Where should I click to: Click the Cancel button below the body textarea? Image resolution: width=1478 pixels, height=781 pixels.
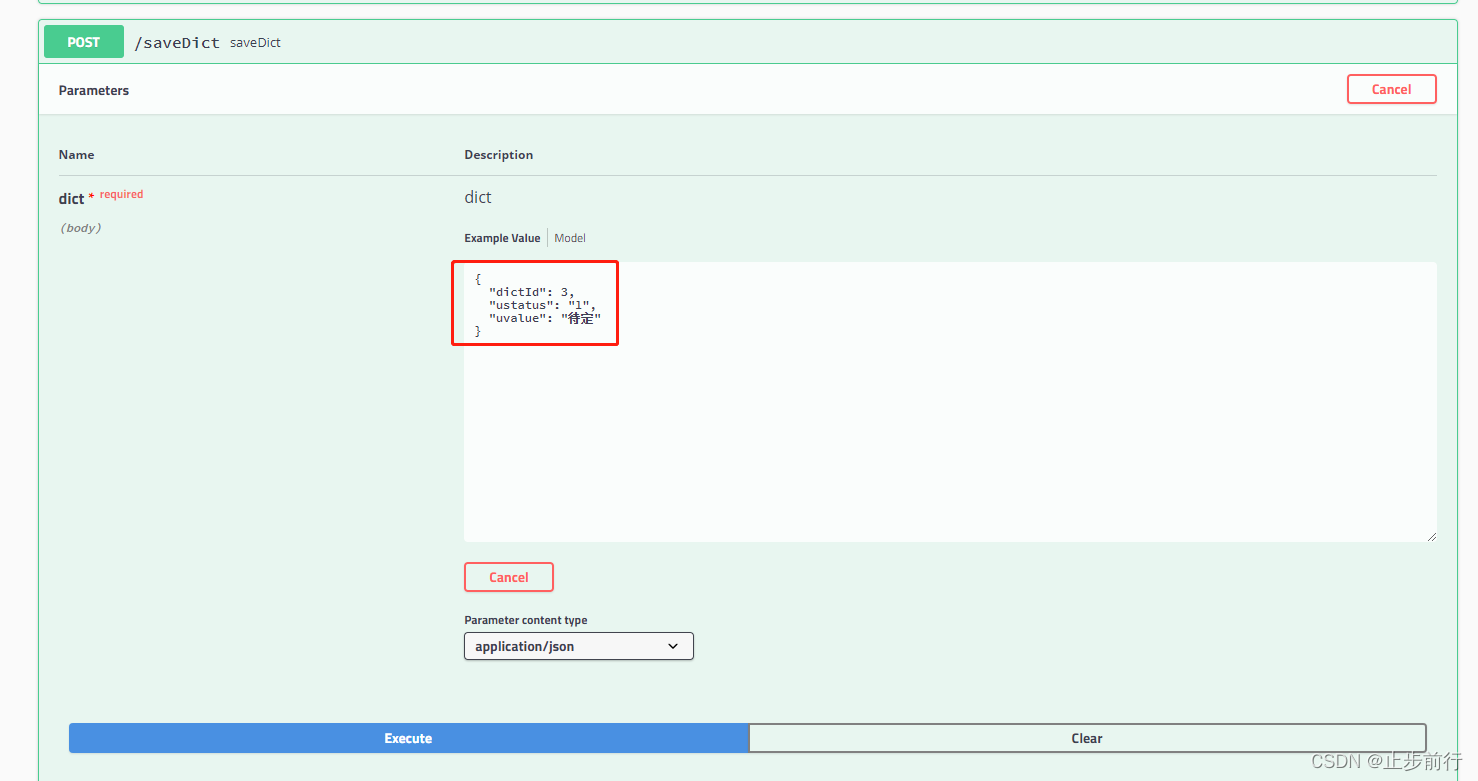coord(508,577)
